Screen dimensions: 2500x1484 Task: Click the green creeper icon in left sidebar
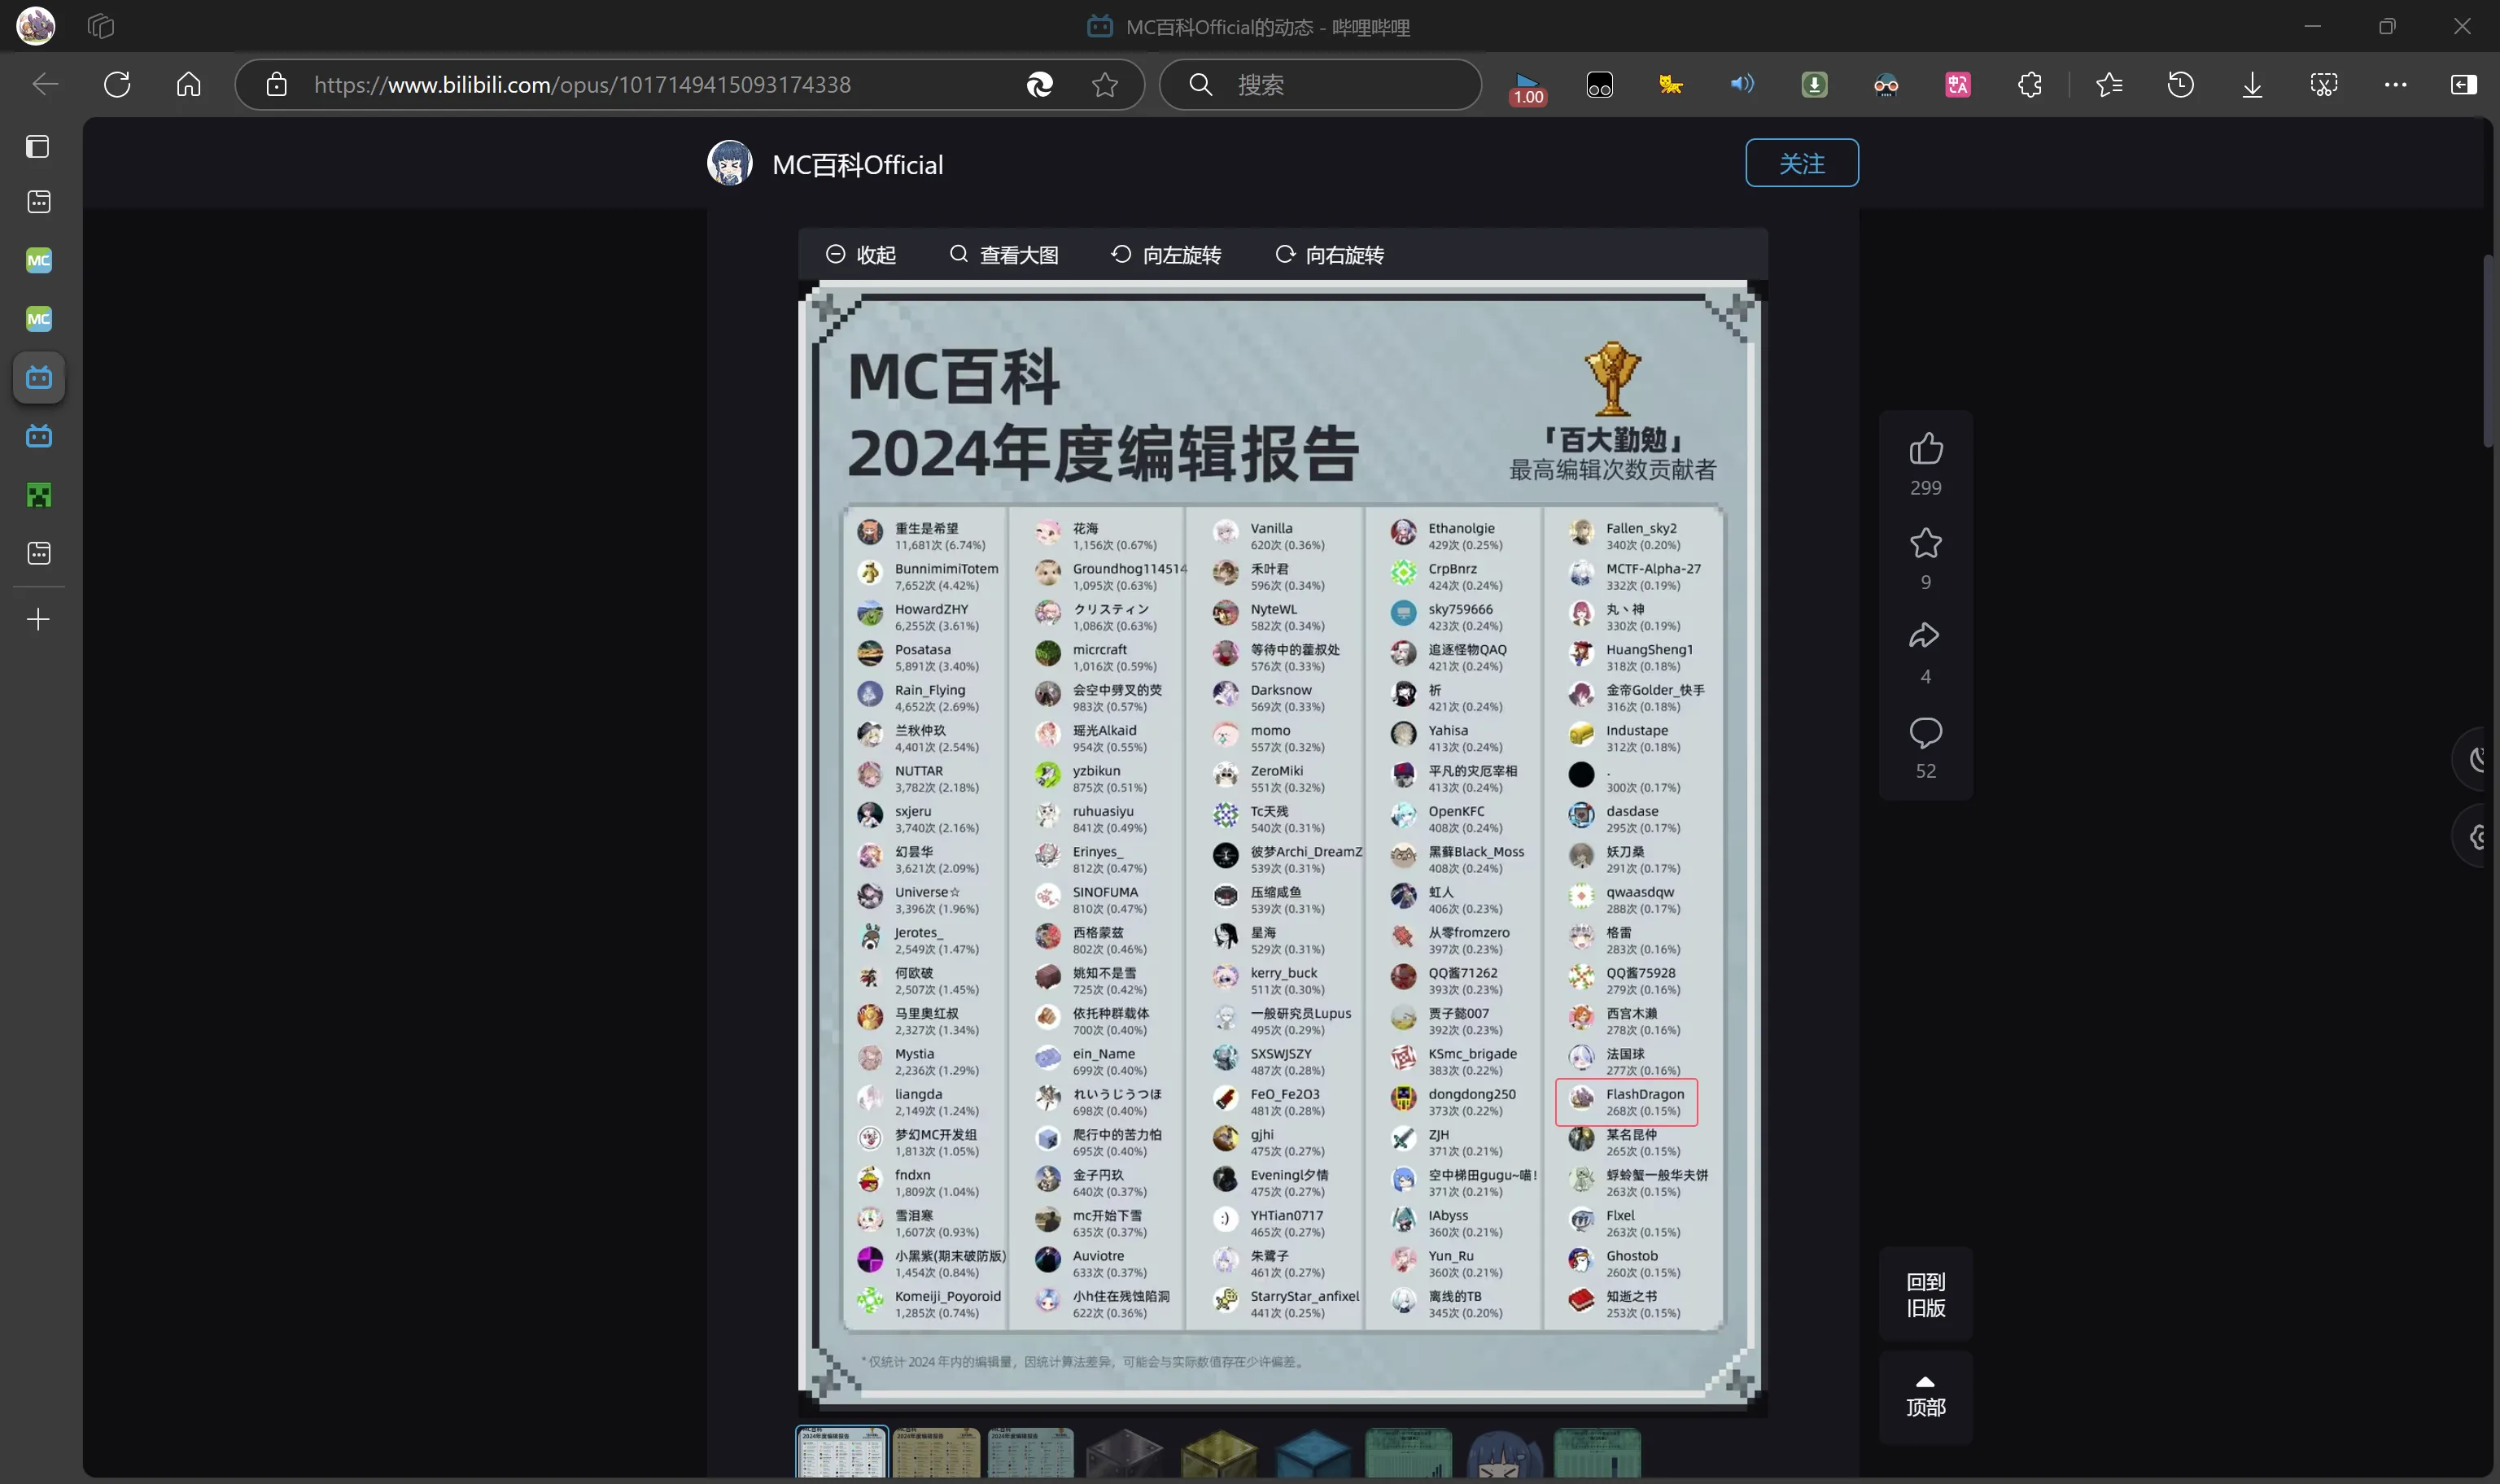click(39, 495)
